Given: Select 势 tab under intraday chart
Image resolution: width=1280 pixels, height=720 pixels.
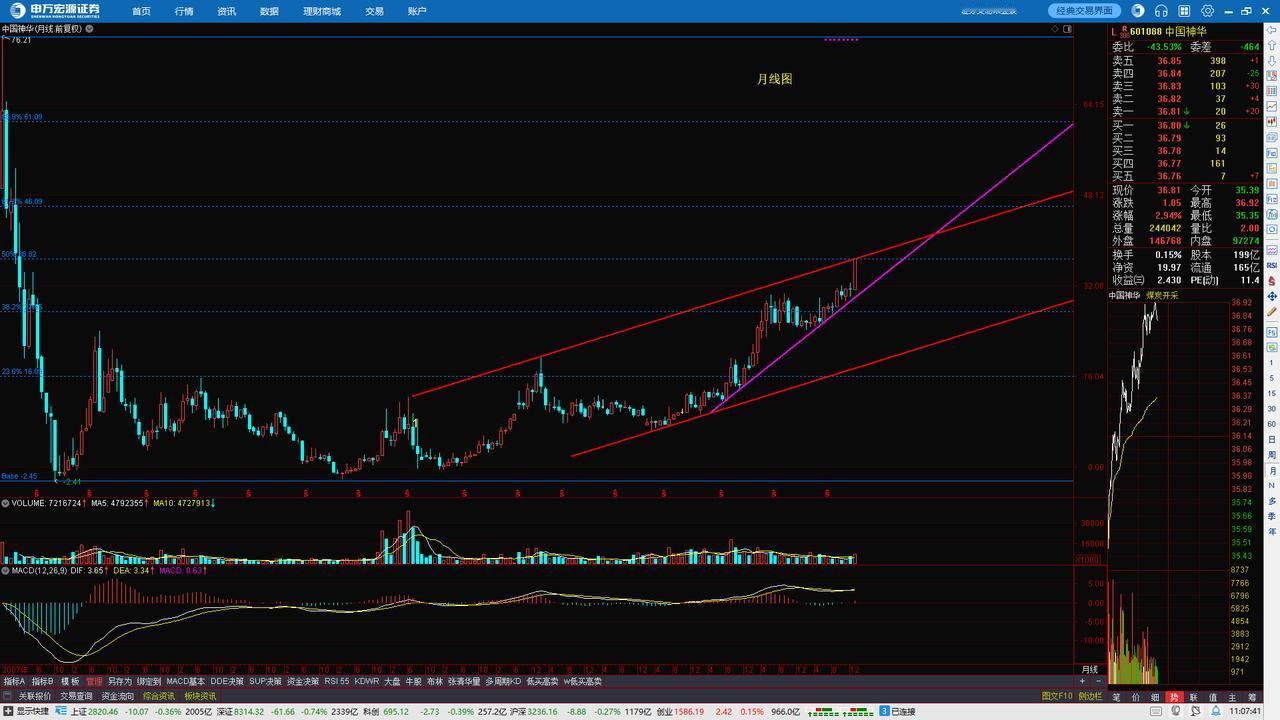Looking at the screenshot, I should click(x=1174, y=697).
